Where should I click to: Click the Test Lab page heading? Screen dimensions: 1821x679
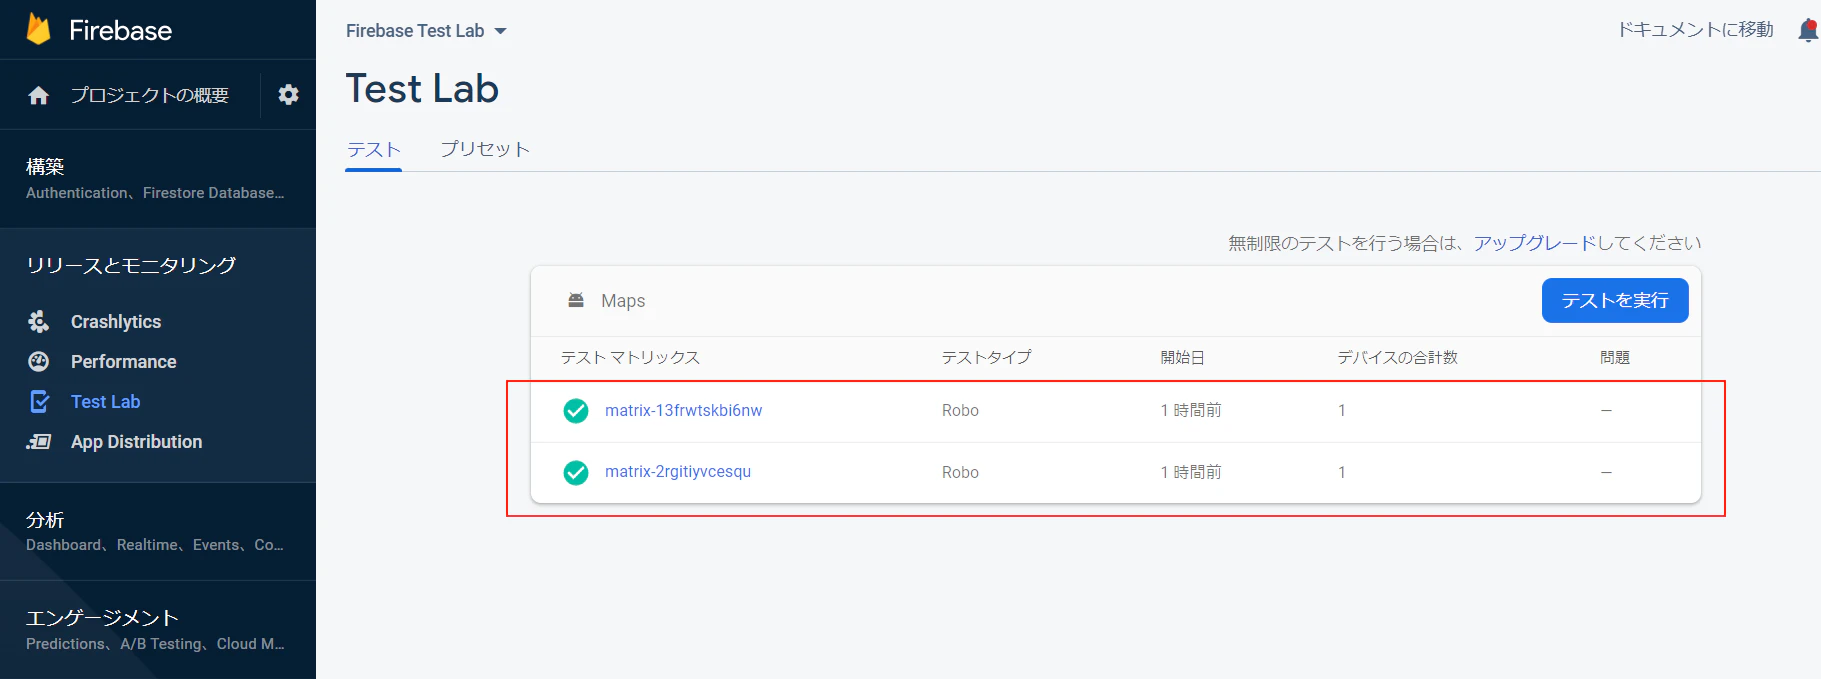click(x=422, y=89)
